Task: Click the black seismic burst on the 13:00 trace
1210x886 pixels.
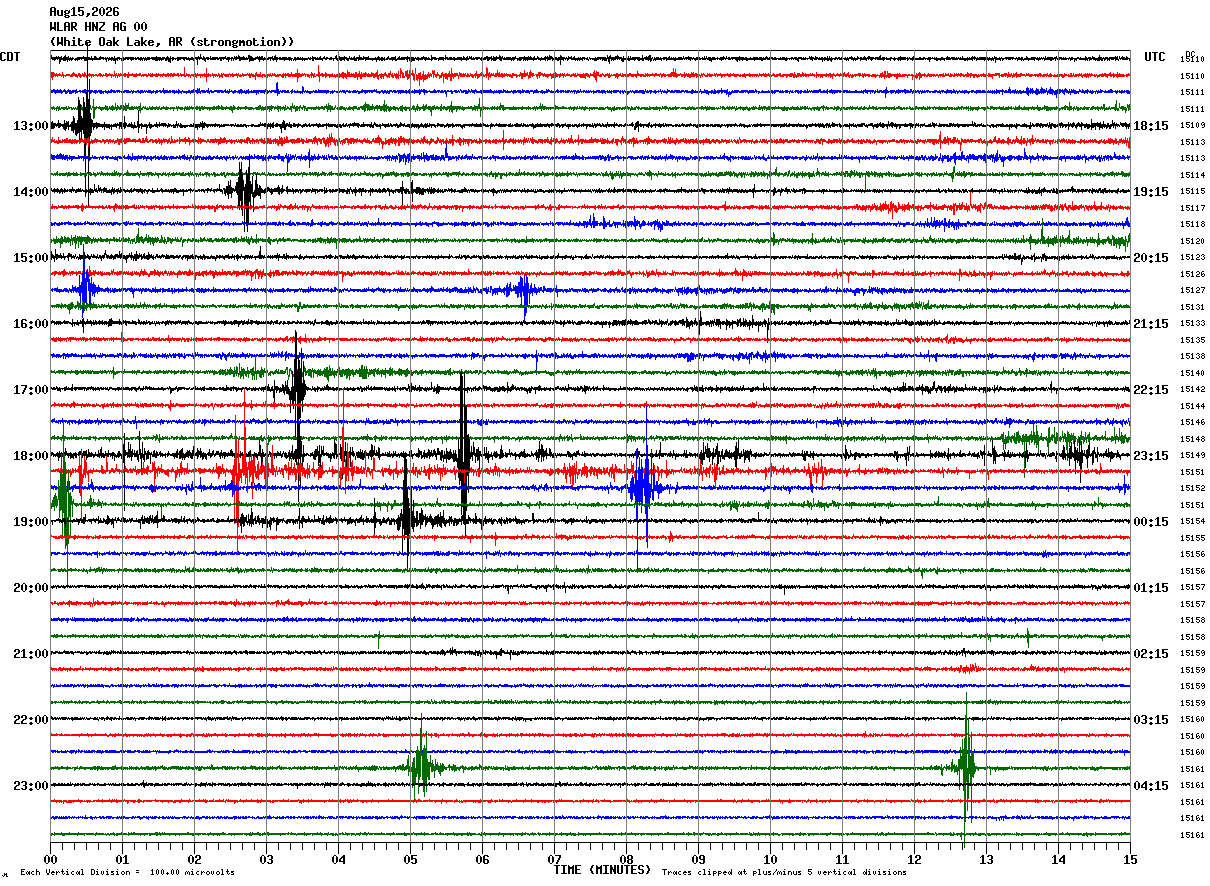Action: click(84, 124)
